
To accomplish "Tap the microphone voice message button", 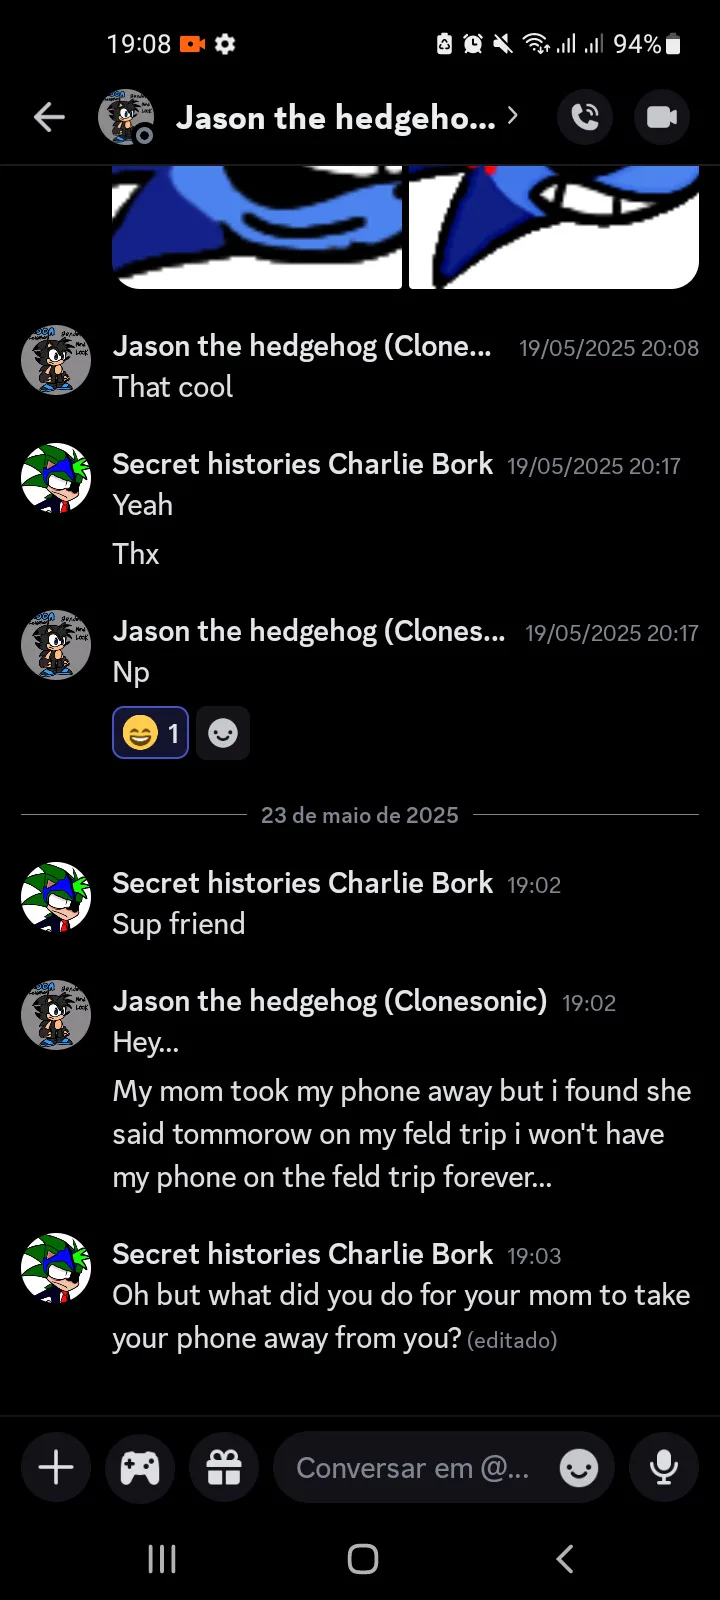I will tap(664, 1467).
